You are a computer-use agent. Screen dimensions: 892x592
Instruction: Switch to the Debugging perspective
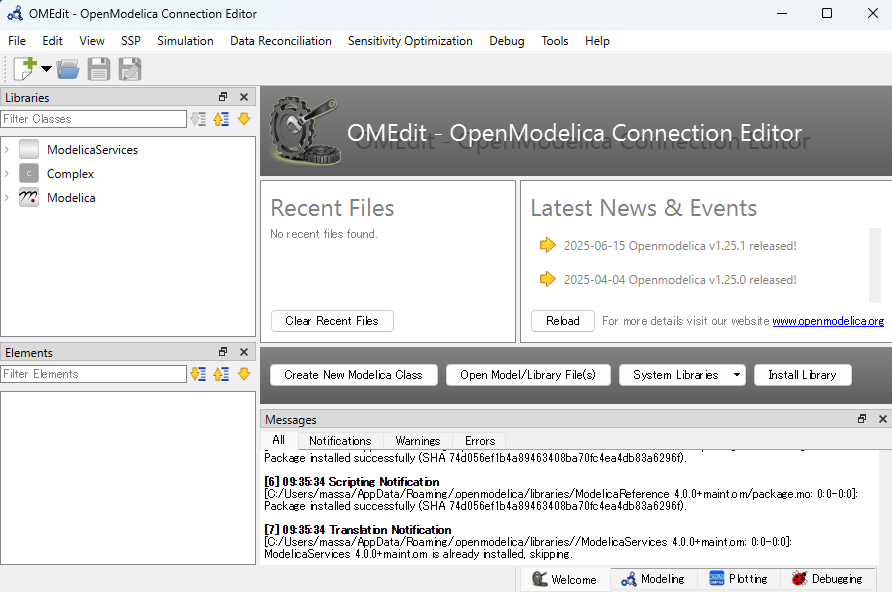pos(827,579)
